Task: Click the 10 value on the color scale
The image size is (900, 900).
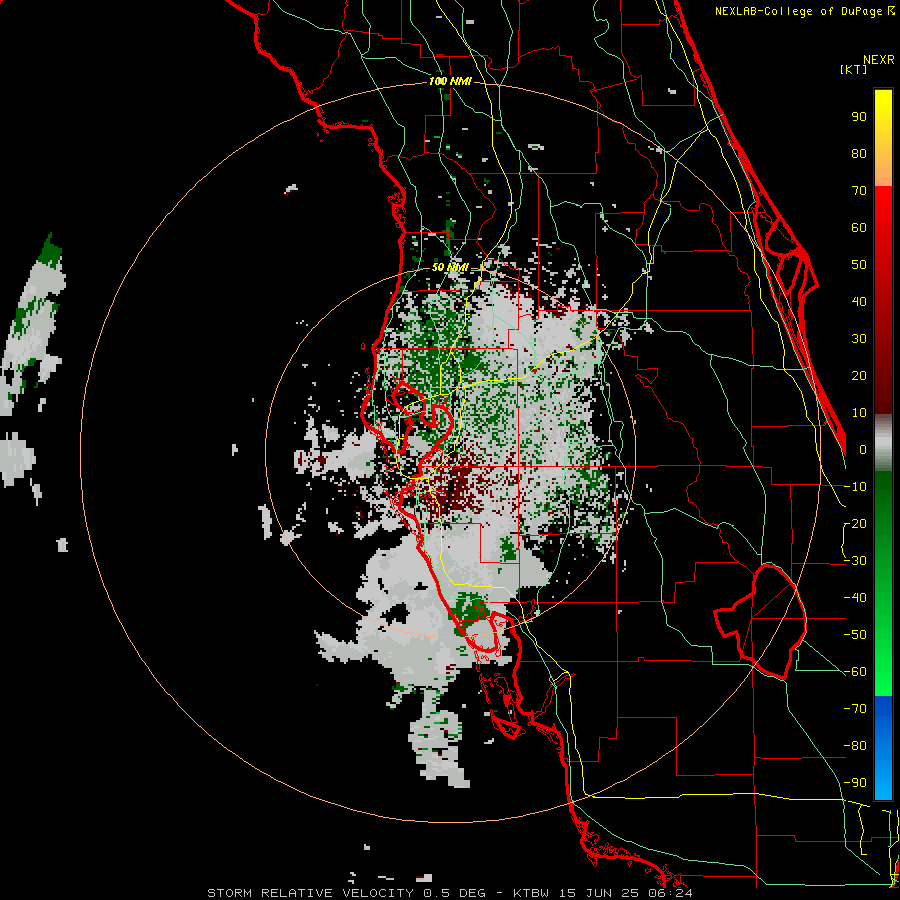Action: click(859, 413)
